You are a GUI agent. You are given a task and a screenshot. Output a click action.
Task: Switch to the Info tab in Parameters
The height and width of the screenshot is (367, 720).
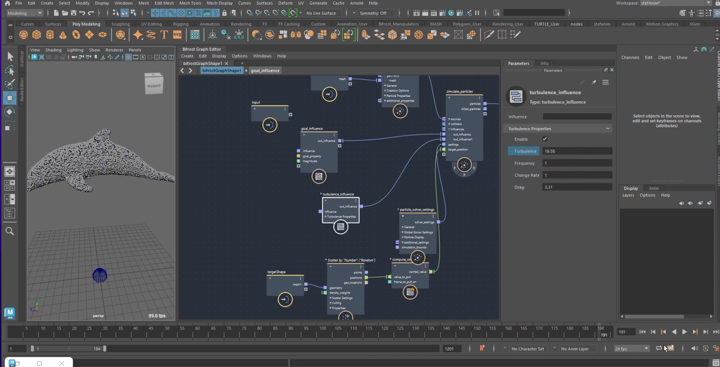point(544,63)
